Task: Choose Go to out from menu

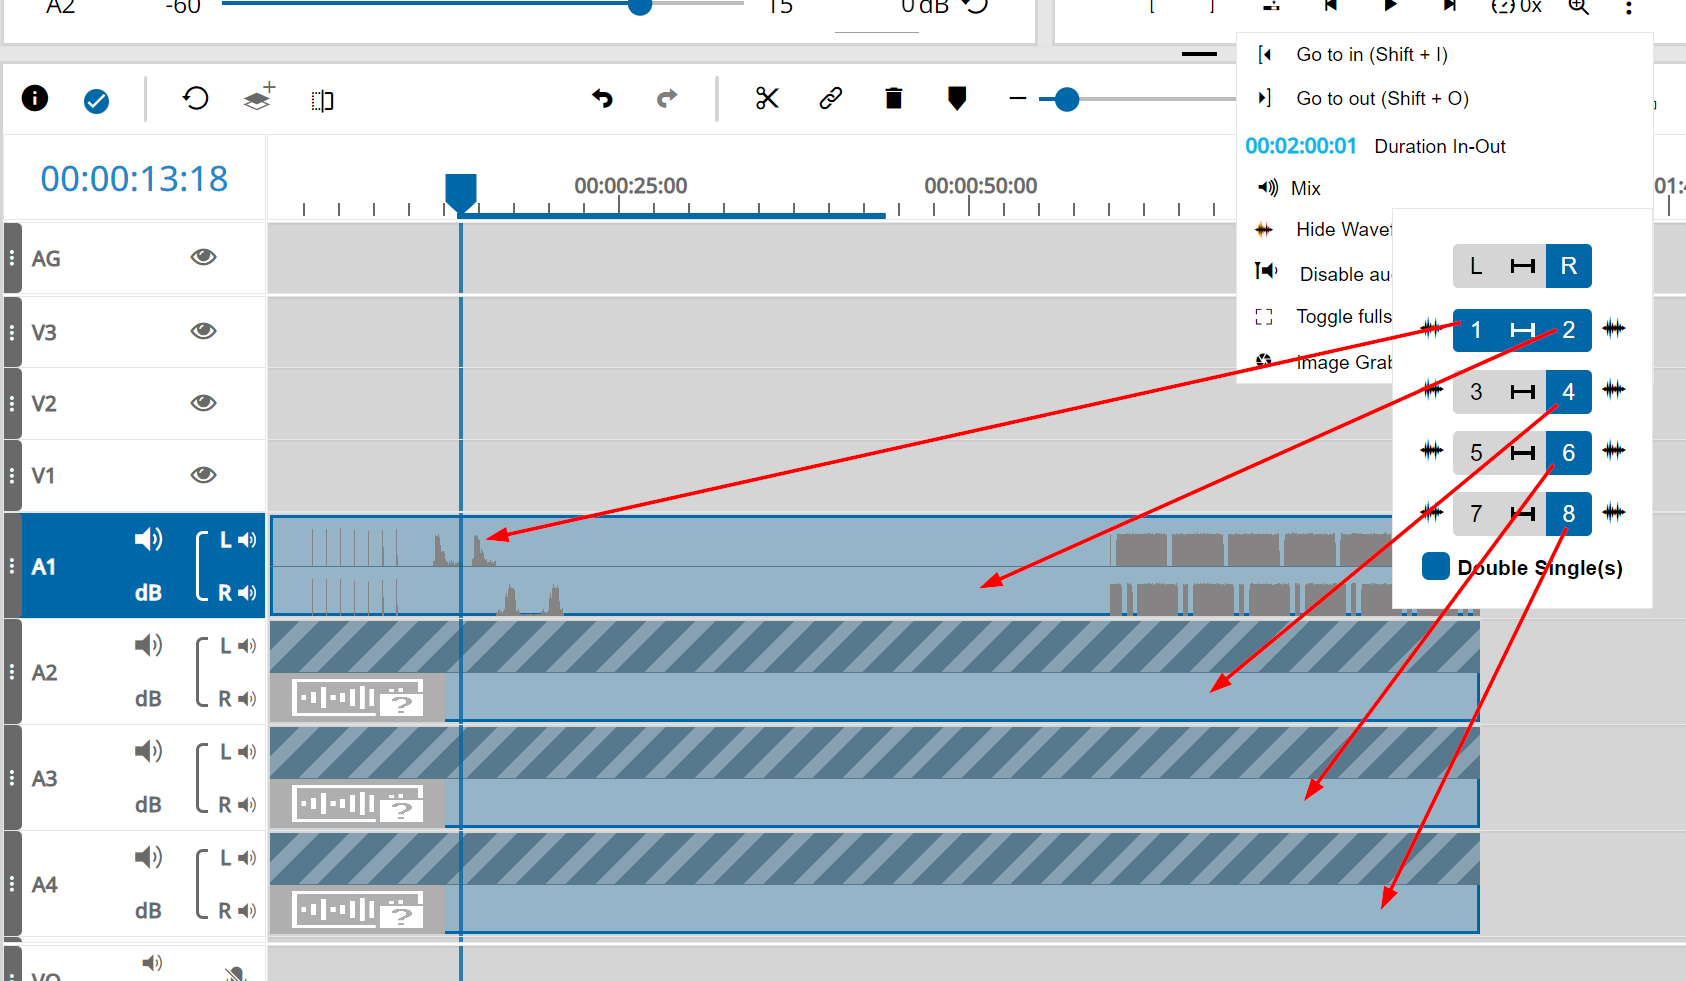Action: tap(1381, 99)
